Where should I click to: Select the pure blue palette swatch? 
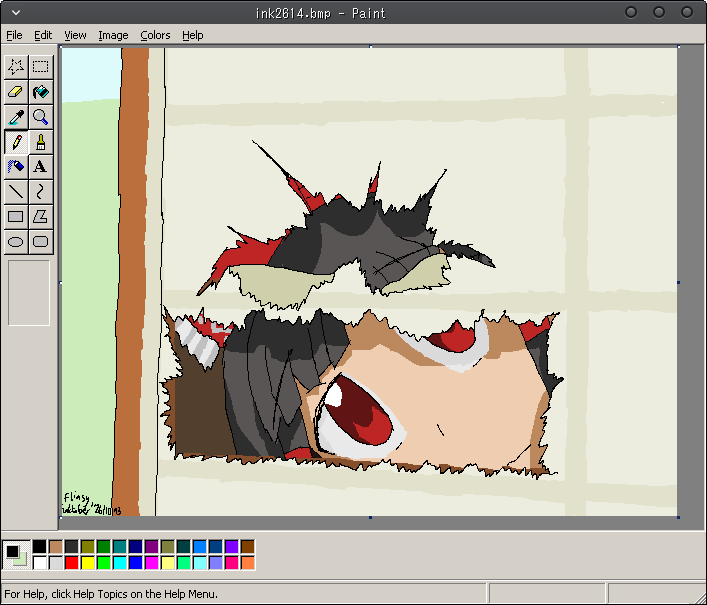tap(136, 563)
